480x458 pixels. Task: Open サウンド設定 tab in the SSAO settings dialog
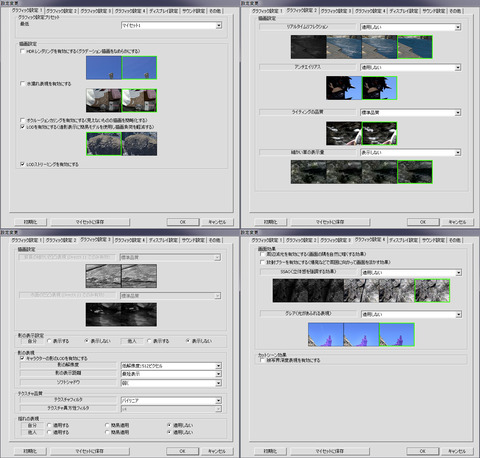pos(433,240)
